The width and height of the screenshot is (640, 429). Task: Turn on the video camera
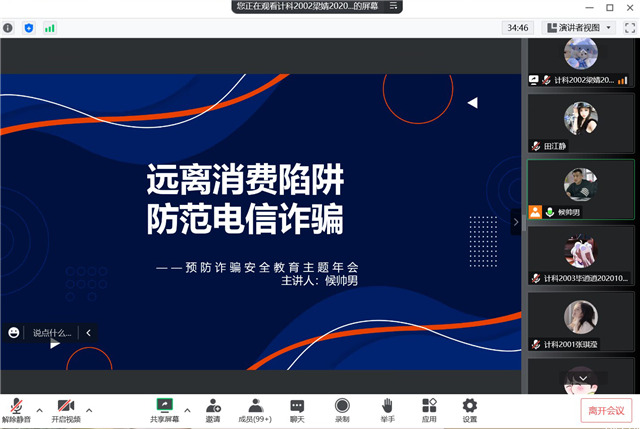tap(66, 410)
